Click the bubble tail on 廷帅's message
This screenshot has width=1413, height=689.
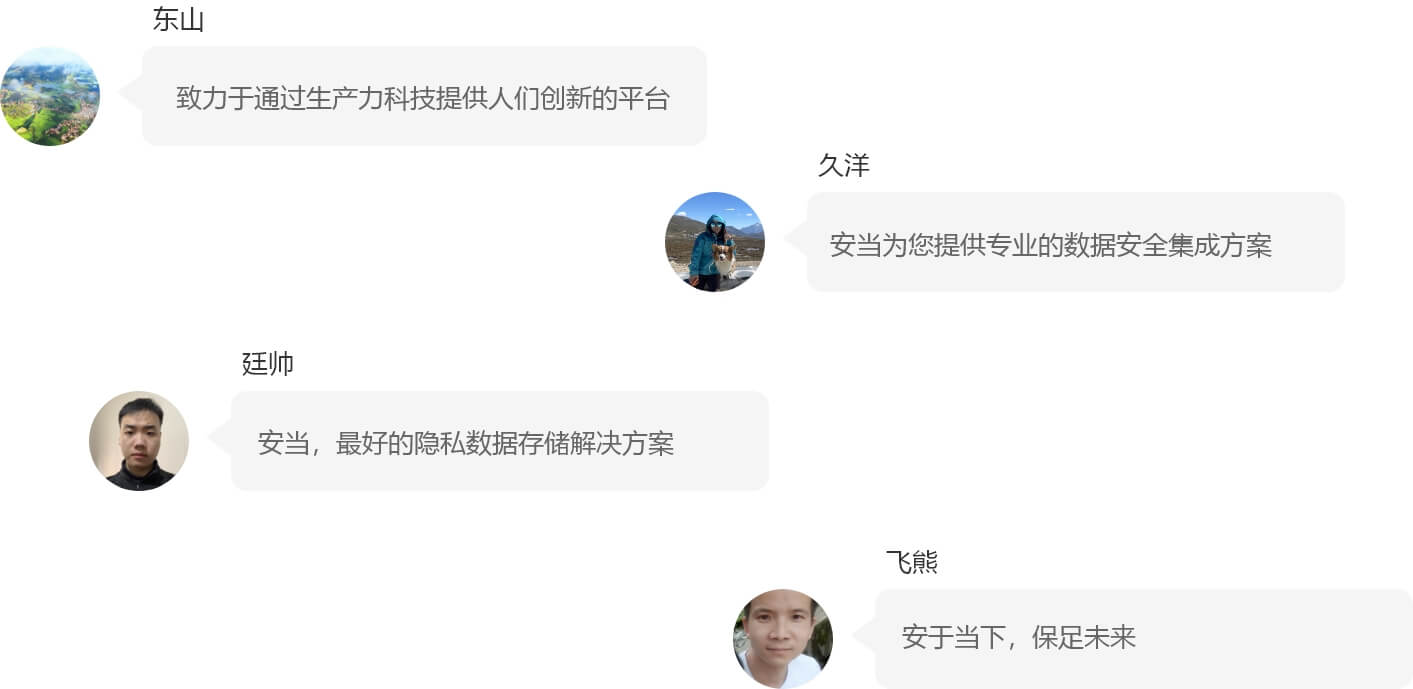click(x=220, y=438)
